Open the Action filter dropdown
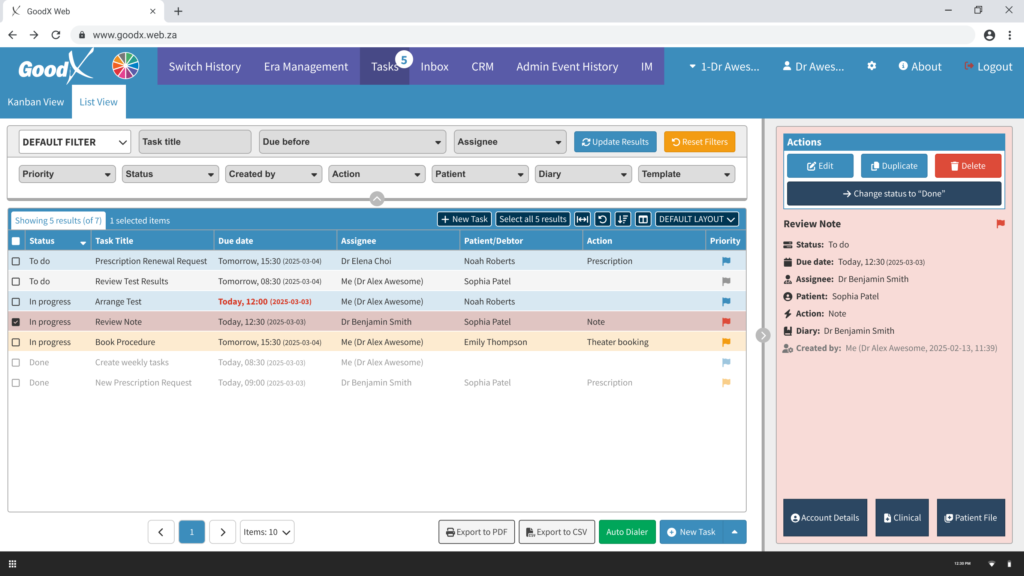This screenshot has width=1024, height=576. pos(376,174)
